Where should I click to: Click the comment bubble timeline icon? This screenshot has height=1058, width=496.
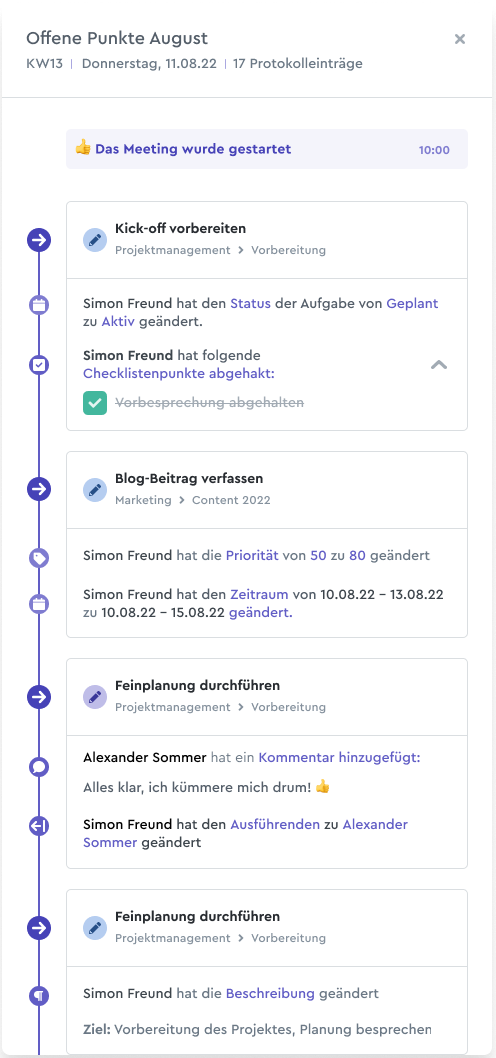point(39,767)
